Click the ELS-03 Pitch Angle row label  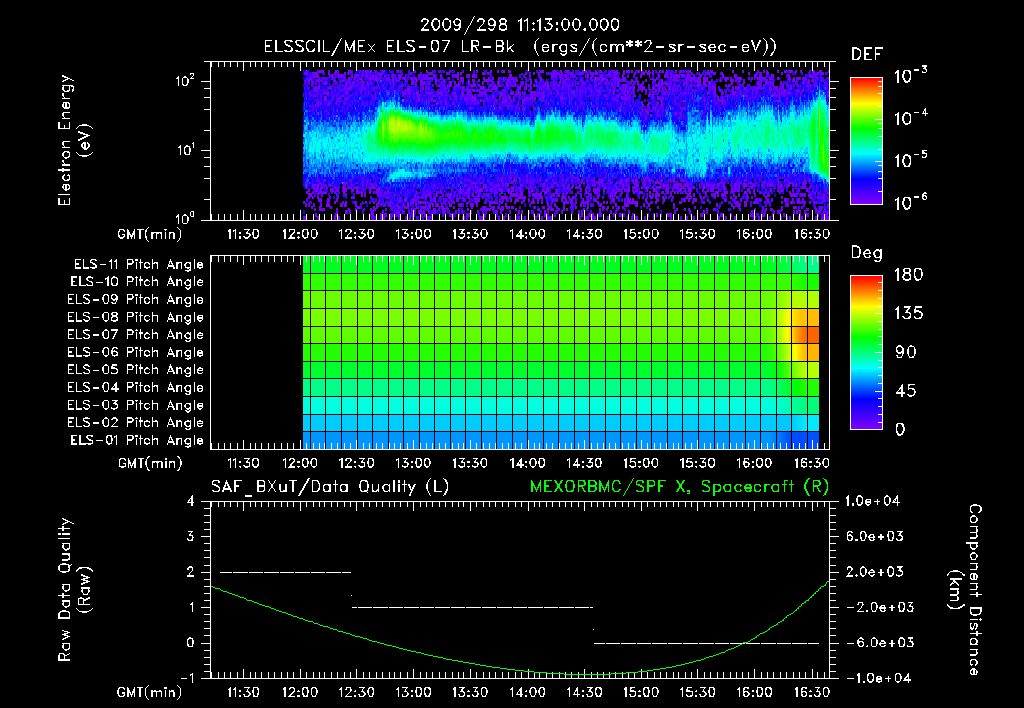136,406
